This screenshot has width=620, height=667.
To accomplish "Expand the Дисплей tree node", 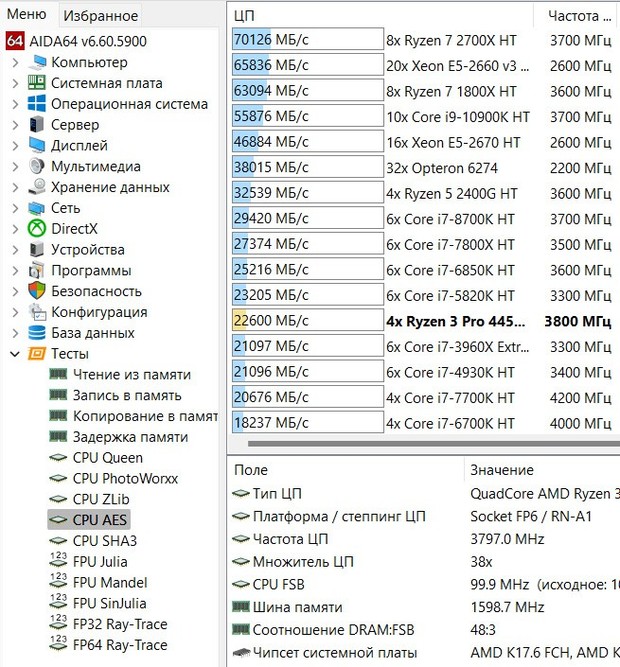I will [15, 146].
